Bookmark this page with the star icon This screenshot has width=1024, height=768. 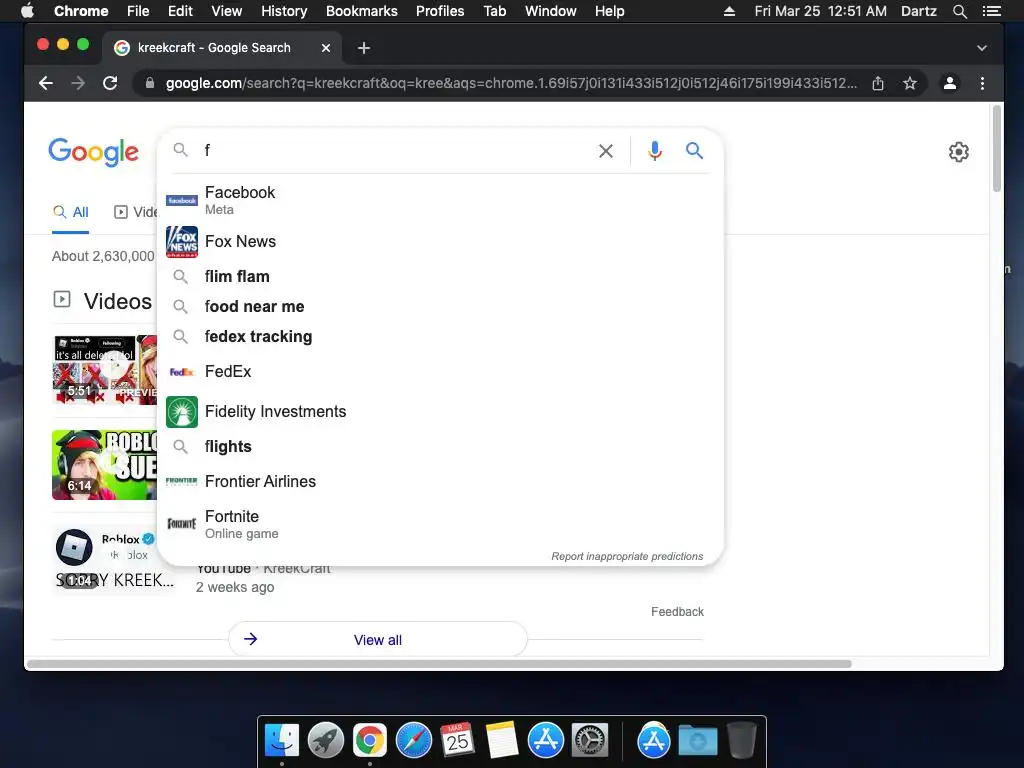tap(910, 83)
